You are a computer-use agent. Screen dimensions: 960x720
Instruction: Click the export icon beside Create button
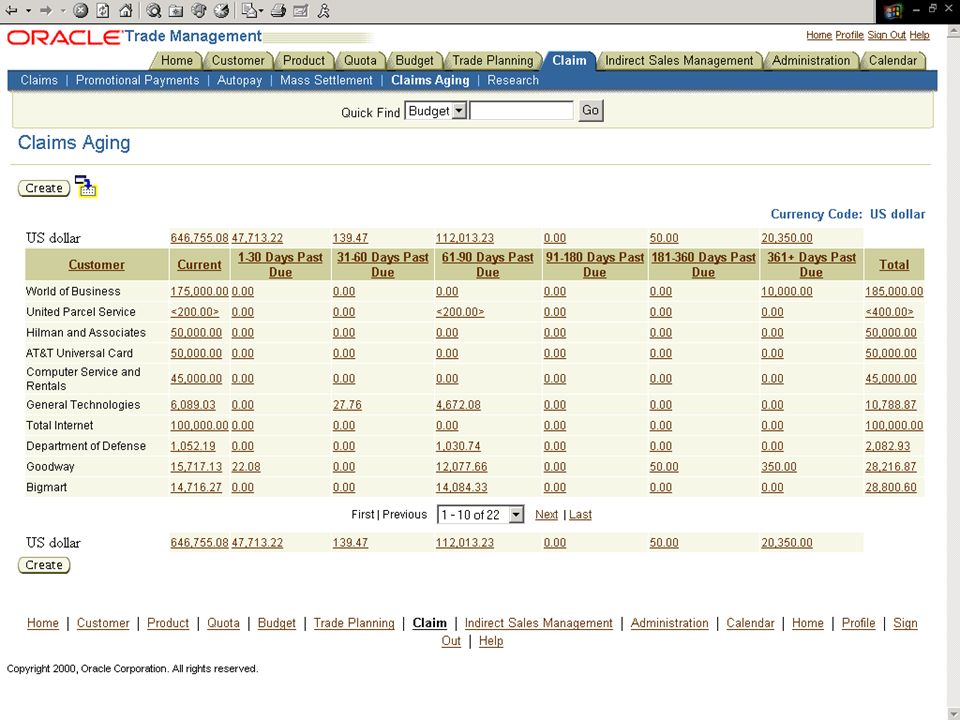point(86,186)
